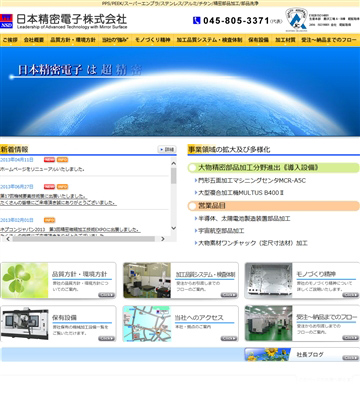Click the news vertical scrollbar thumb
This screenshot has height=396, width=360.
click(173, 176)
